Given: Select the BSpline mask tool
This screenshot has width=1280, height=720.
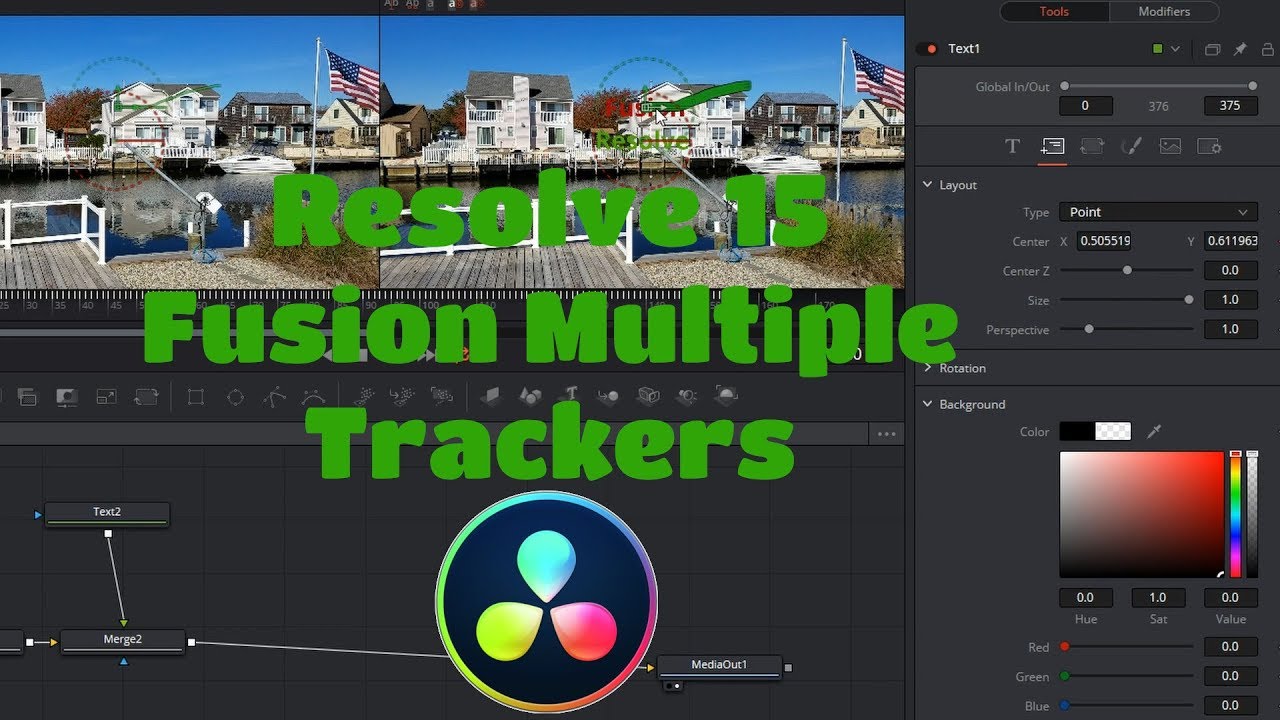Looking at the screenshot, I should (313, 397).
